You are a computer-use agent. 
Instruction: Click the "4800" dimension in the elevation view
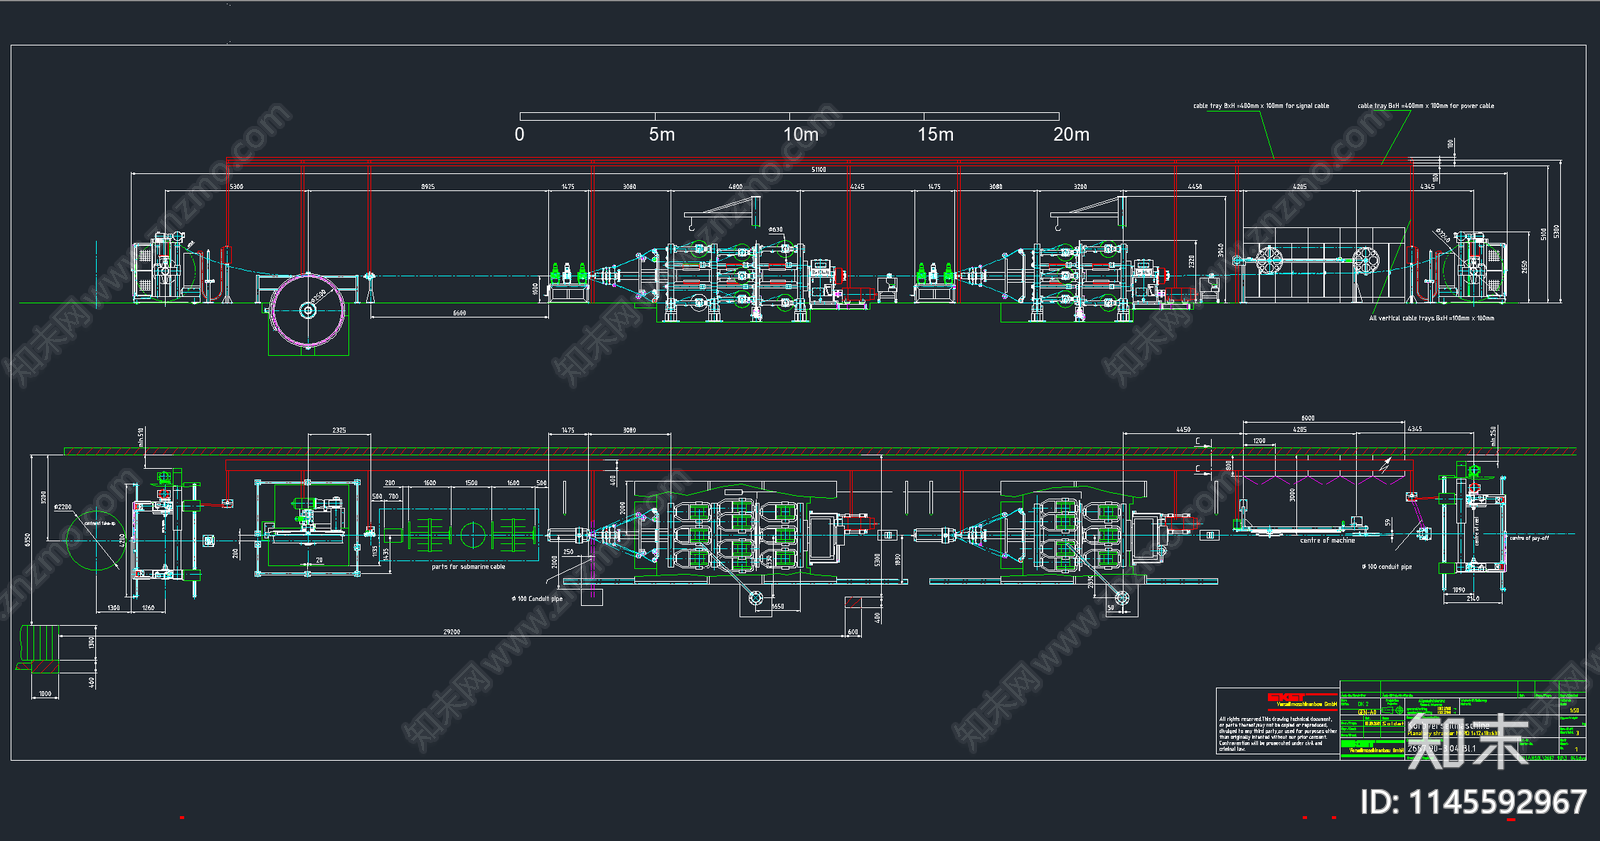736,187
